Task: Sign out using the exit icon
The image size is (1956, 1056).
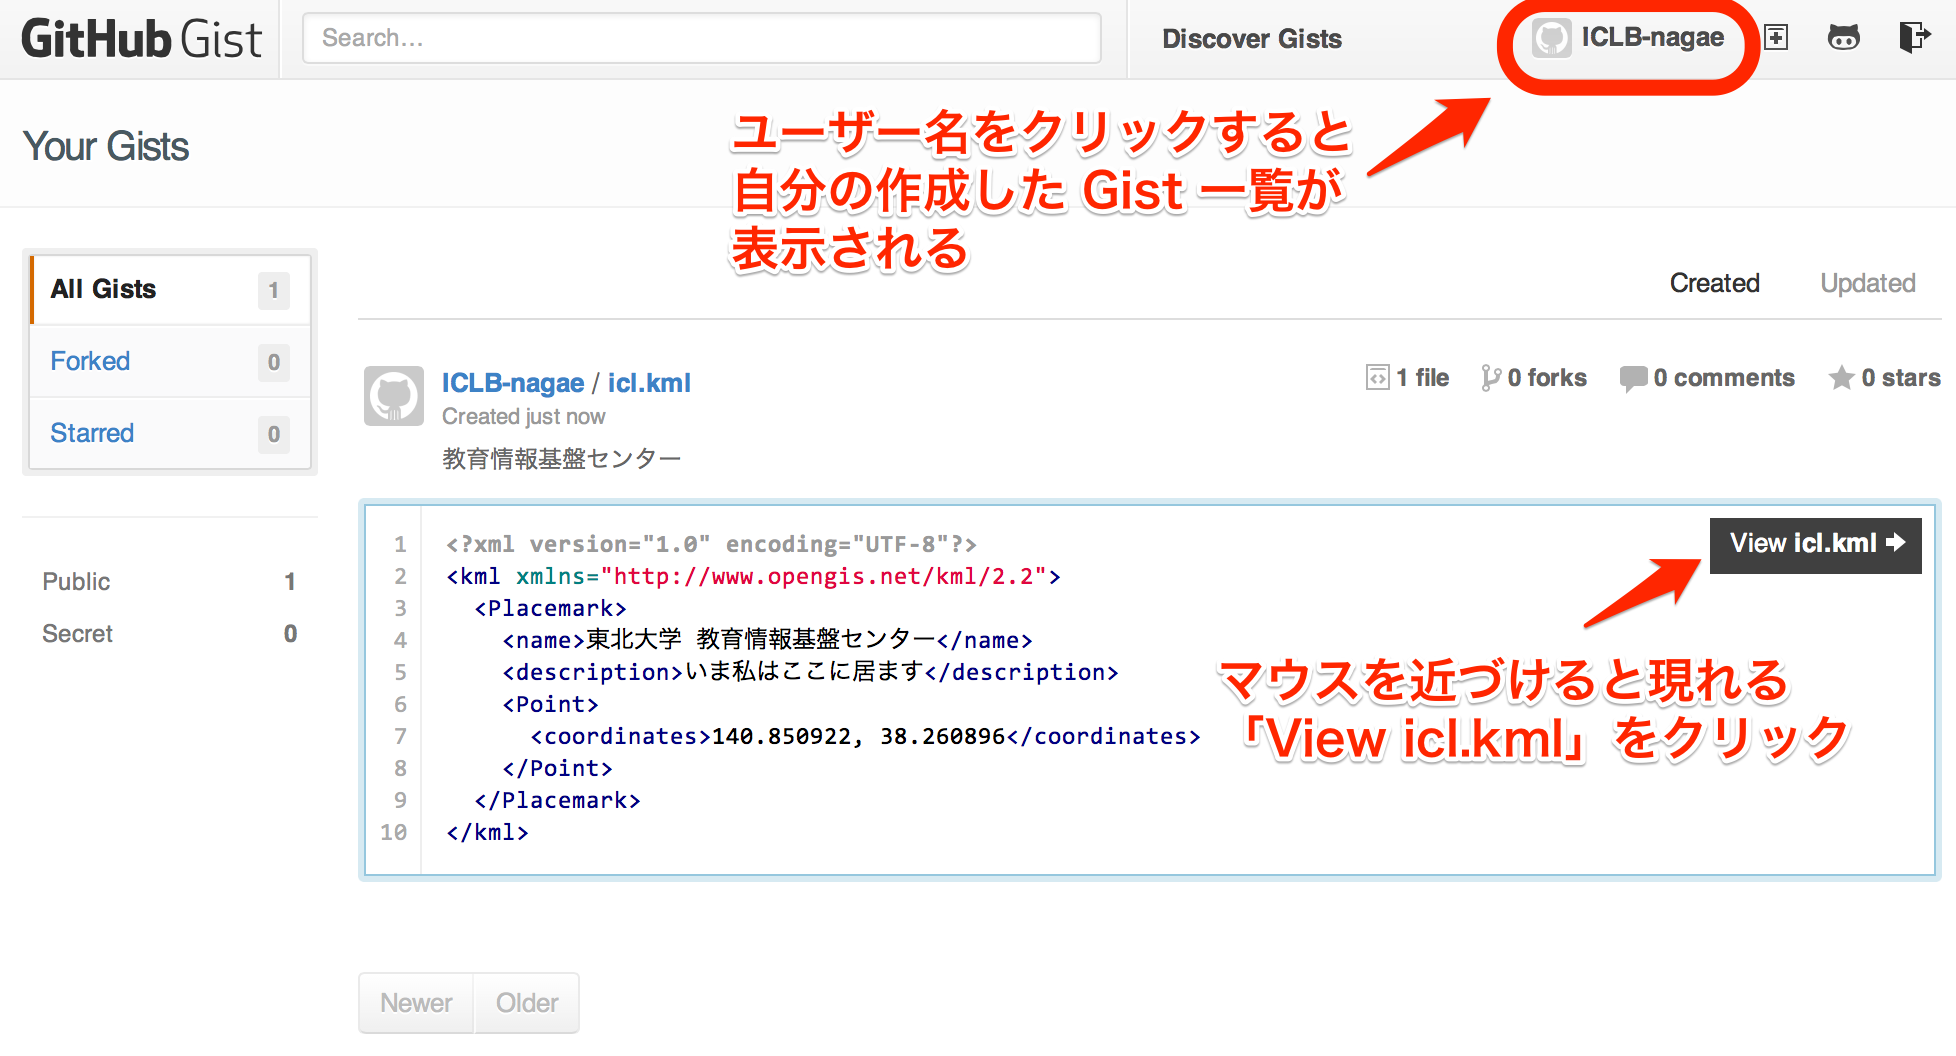Action: pyautogui.click(x=1914, y=38)
